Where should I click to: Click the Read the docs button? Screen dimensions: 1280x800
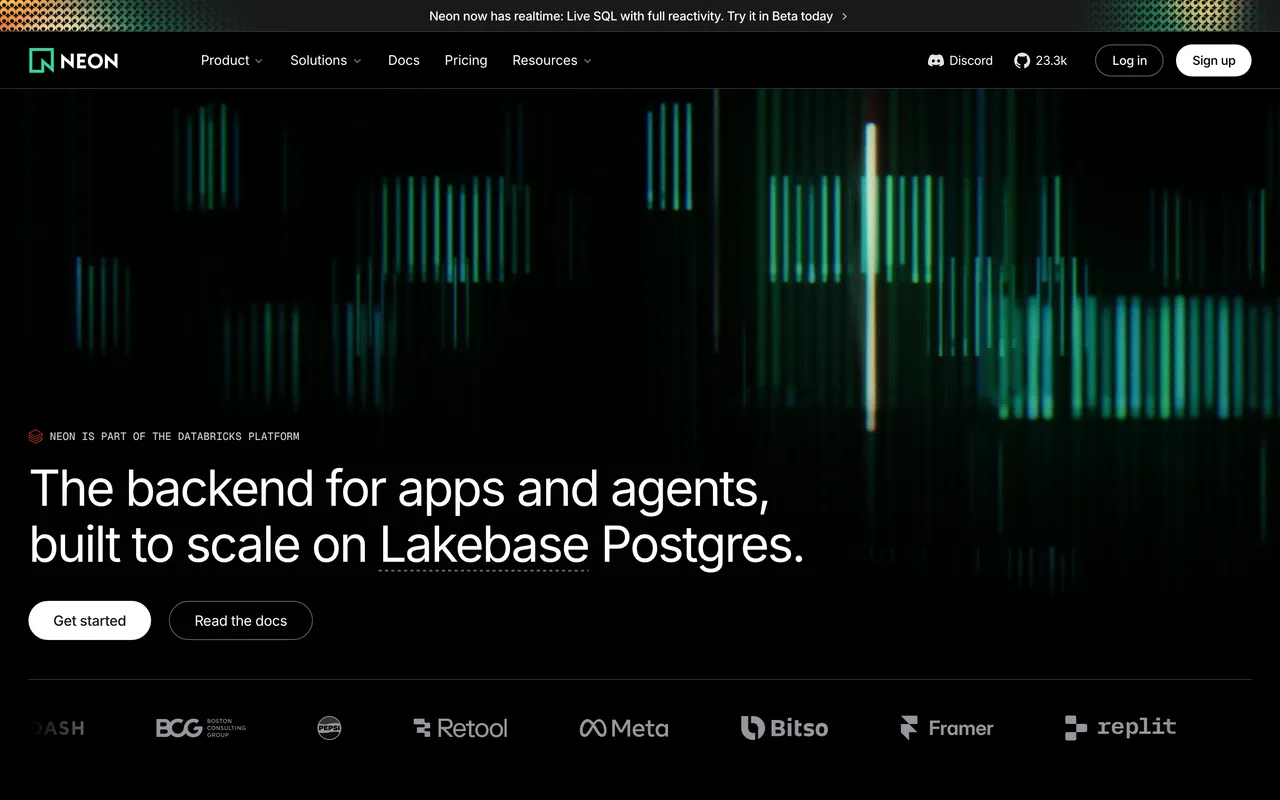point(241,621)
